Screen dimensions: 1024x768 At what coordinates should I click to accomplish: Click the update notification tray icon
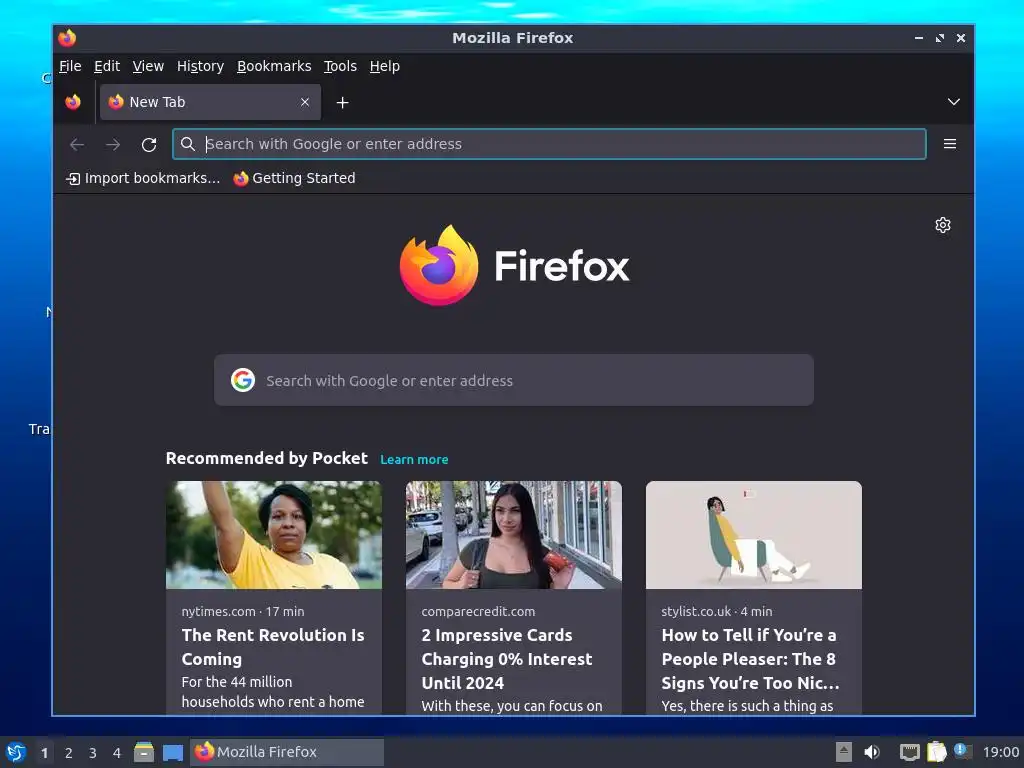(963, 751)
